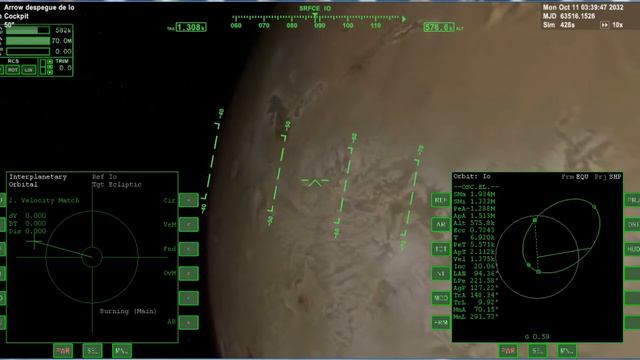Select the VeM velocity match MFD button
Viewport: 640px width, 360px height.
[x=189, y=224]
